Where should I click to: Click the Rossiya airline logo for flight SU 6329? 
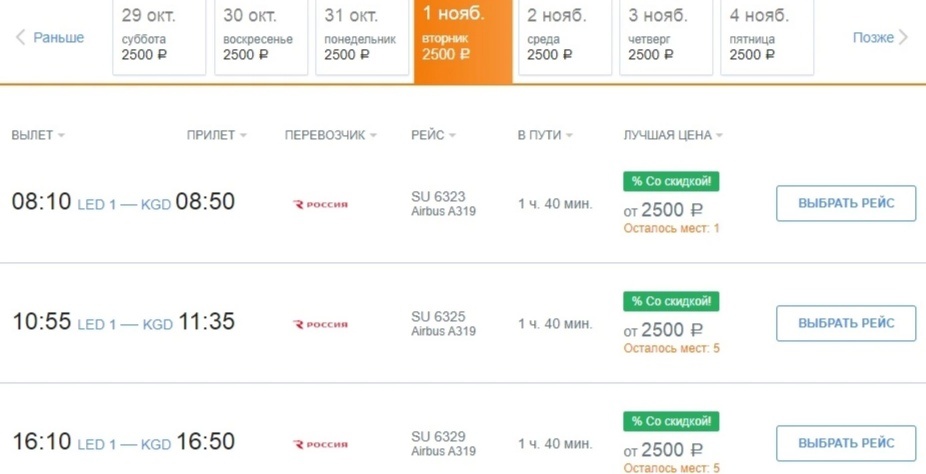point(320,444)
